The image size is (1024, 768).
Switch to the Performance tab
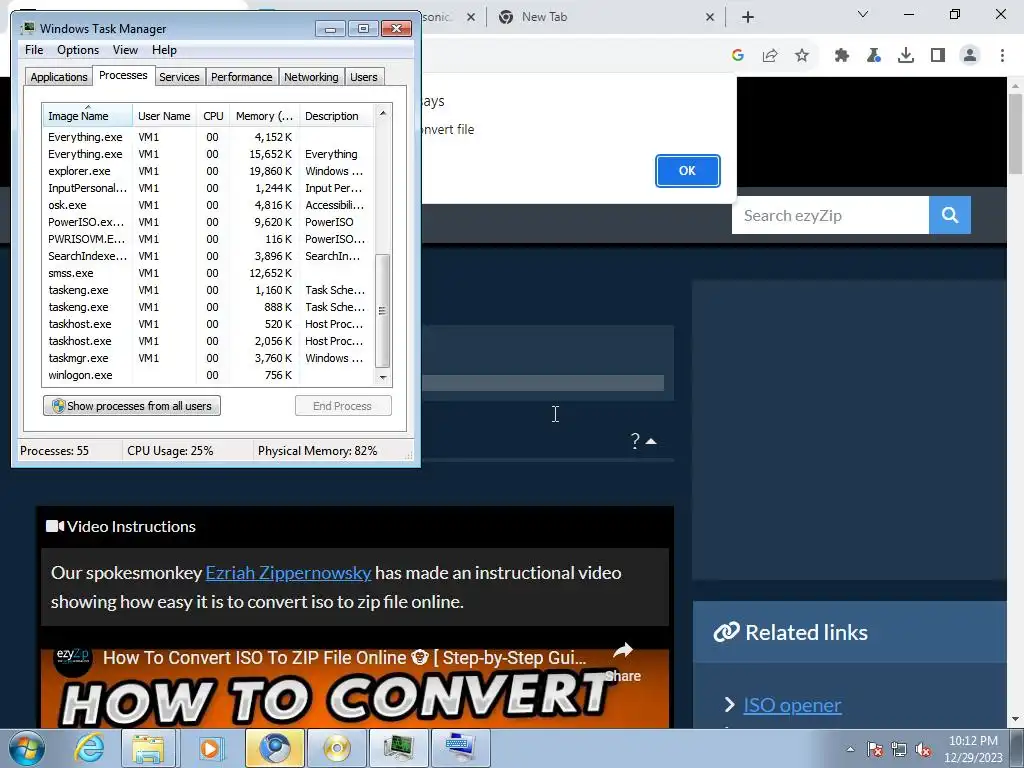241,77
